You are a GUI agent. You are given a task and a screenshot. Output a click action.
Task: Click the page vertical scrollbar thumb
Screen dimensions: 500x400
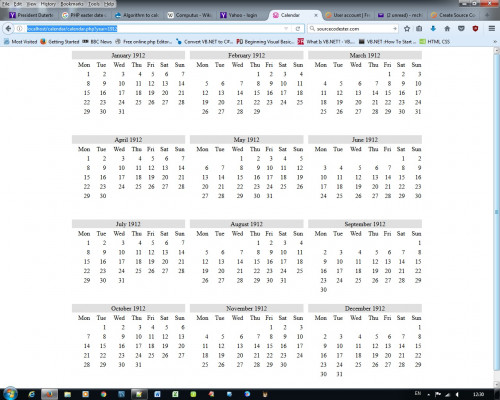point(496,212)
